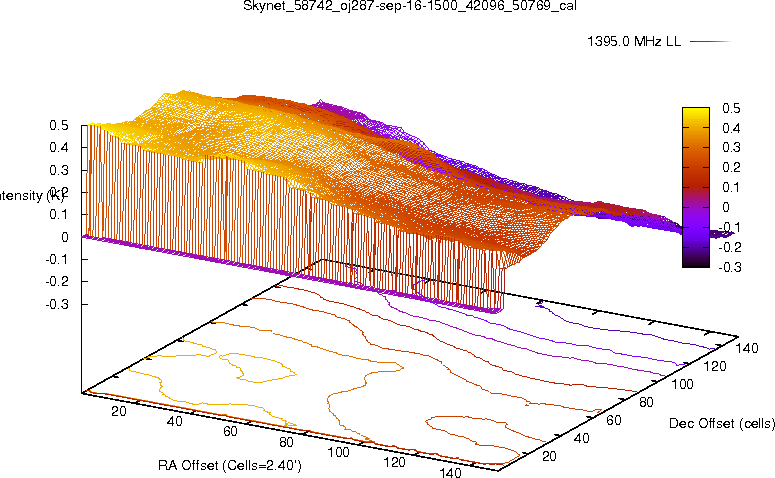Select the 0.3 label on the colorbar
This screenshot has width=775, height=478.
click(732, 147)
